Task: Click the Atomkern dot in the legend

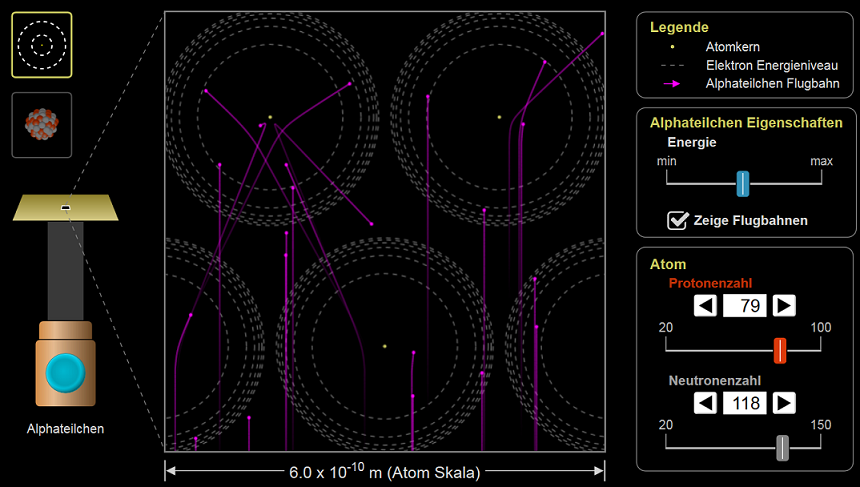Action: tap(673, 46)
